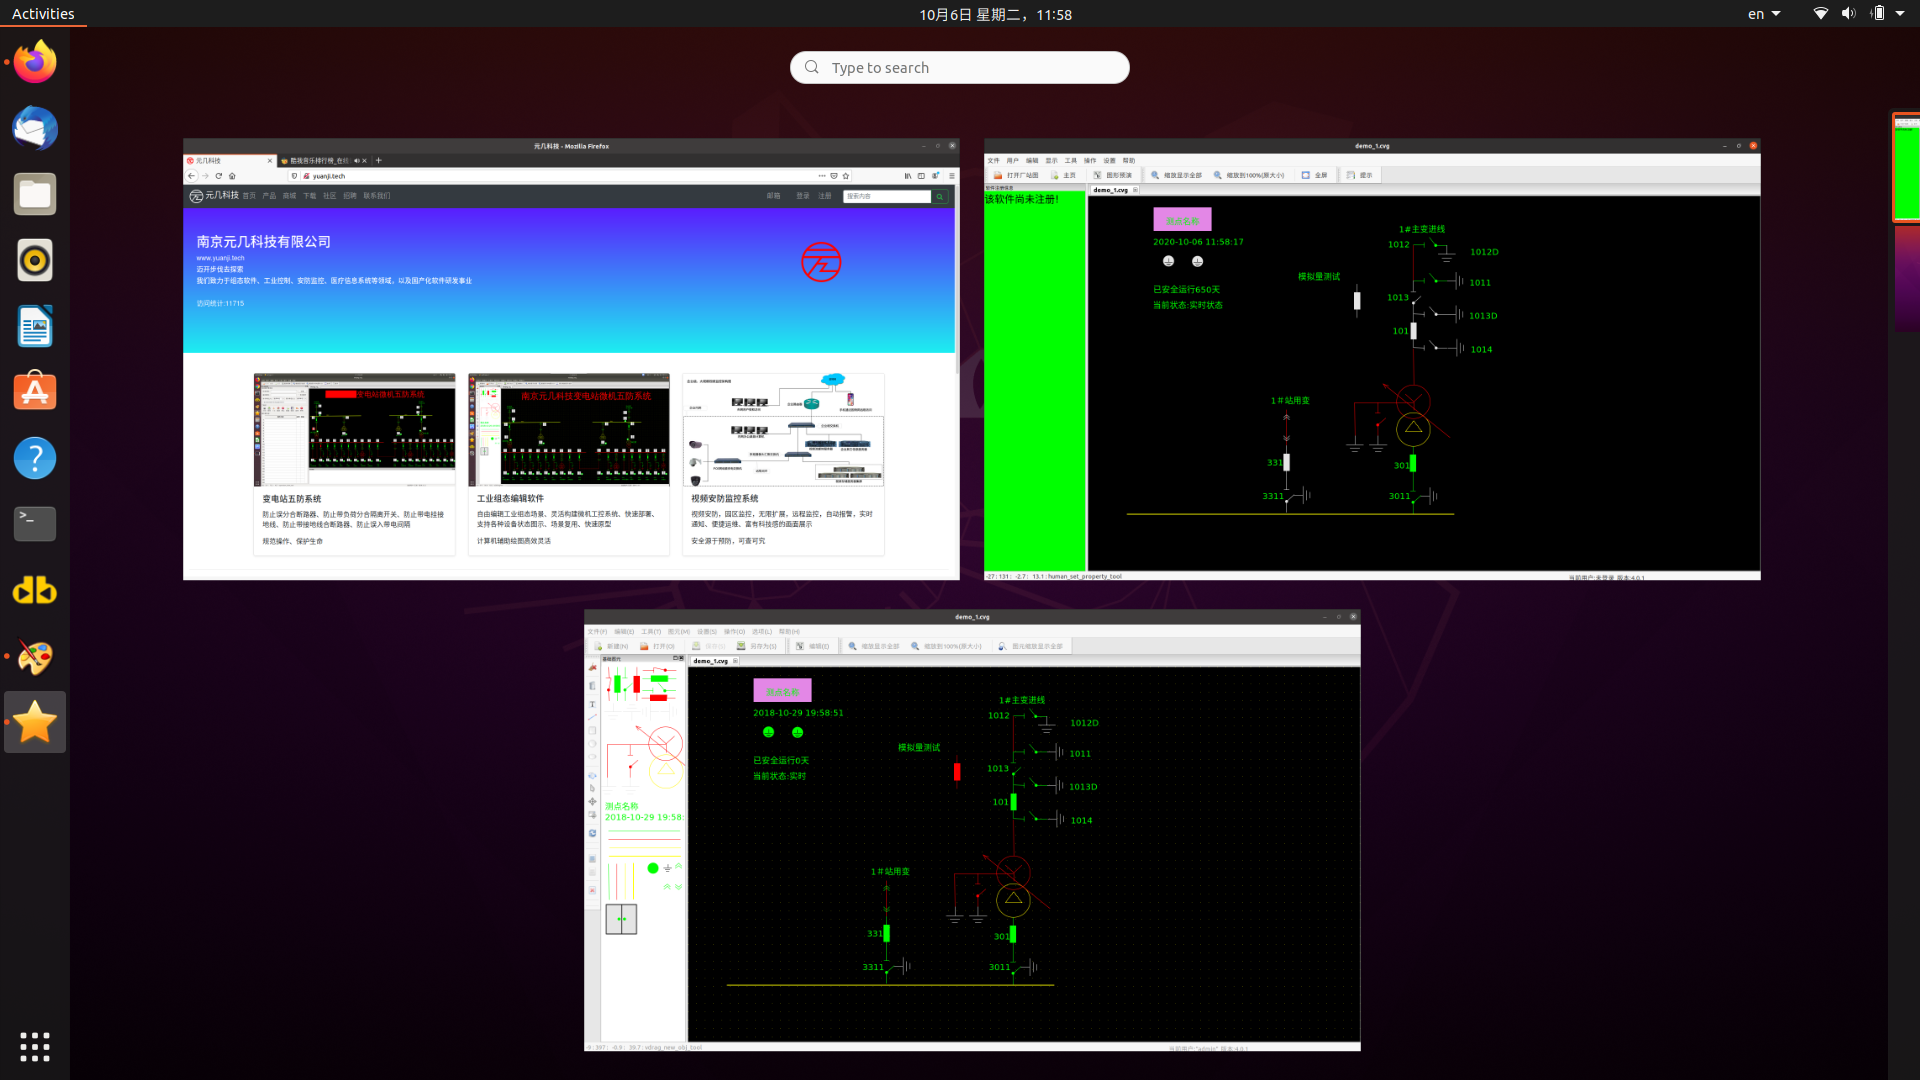Select the yellow star dock application
The width and height of the screenshot is (1920, 1080).
(x=35, y=722)
